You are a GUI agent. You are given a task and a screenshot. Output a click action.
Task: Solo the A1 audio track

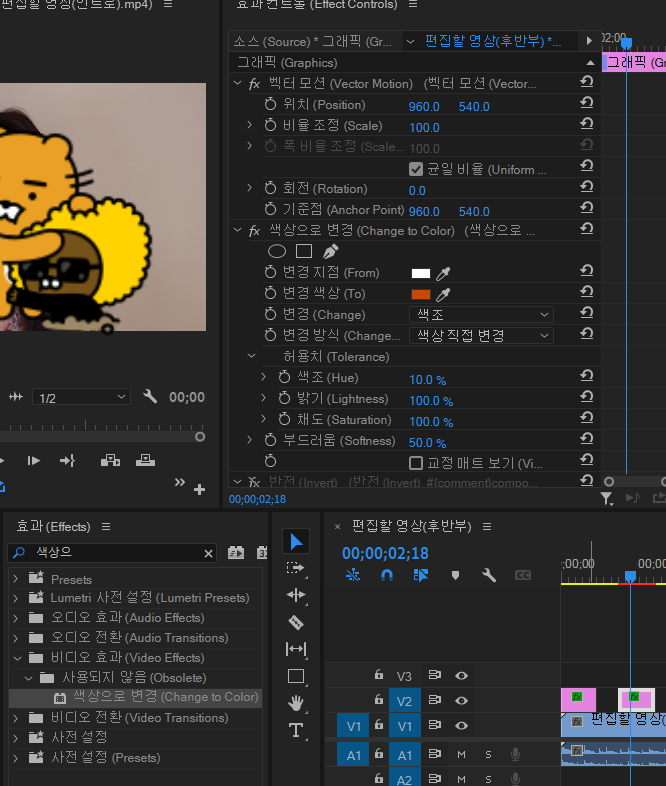(x=488, y=754)
